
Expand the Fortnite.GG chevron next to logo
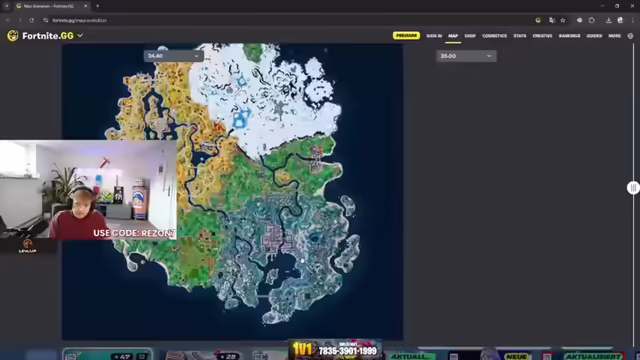click(80, 36)
